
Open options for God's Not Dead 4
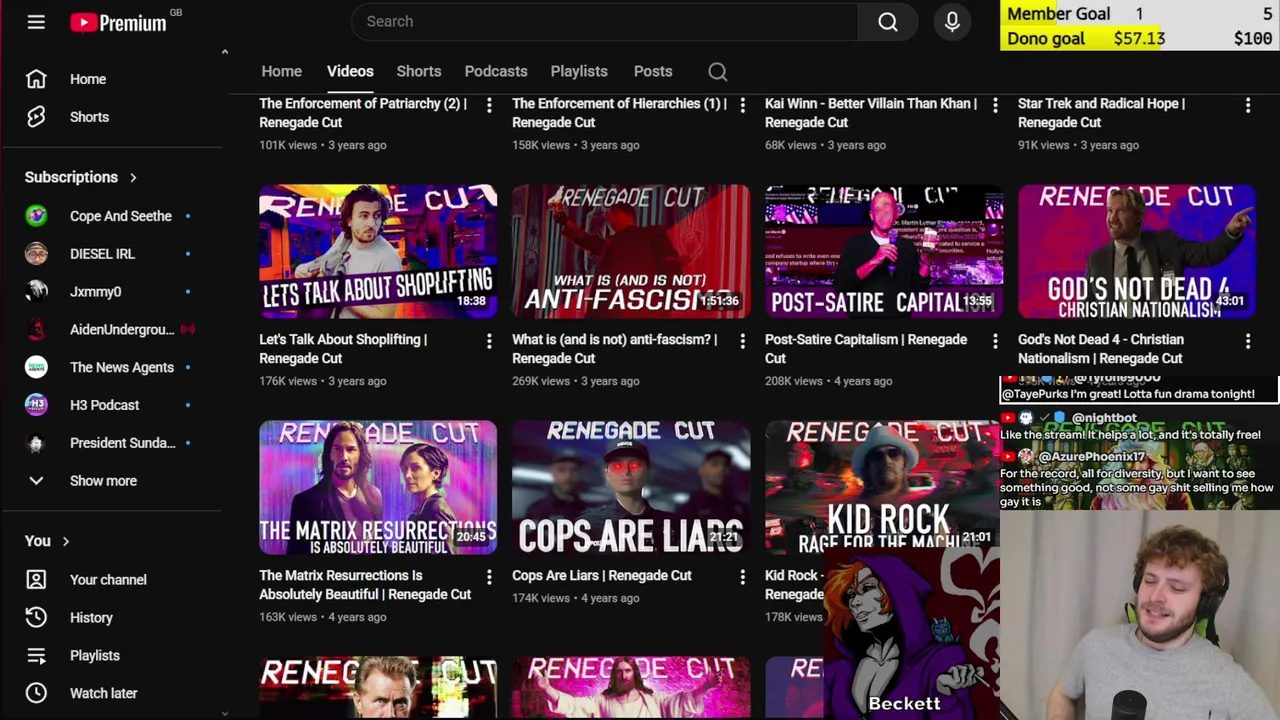point(1248,341)
